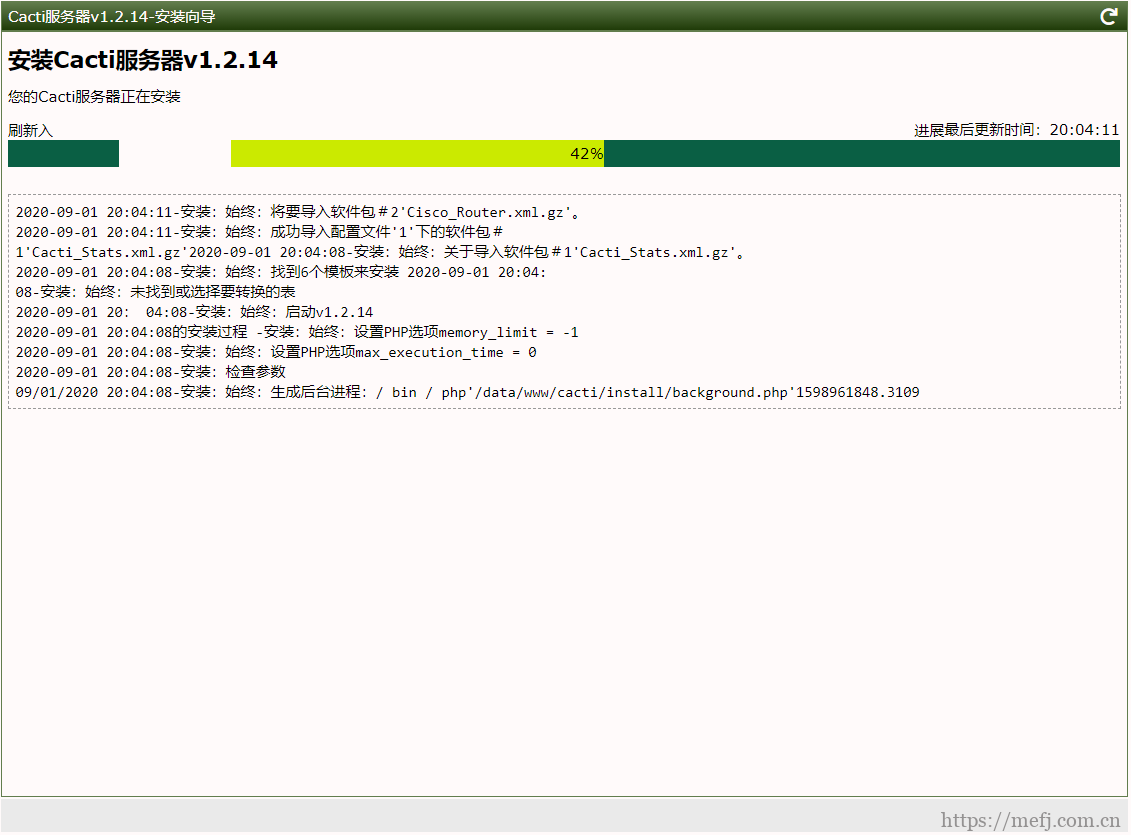Click the heading '安装Cacti服务器v1.2.14'

[x=143, y=60]
